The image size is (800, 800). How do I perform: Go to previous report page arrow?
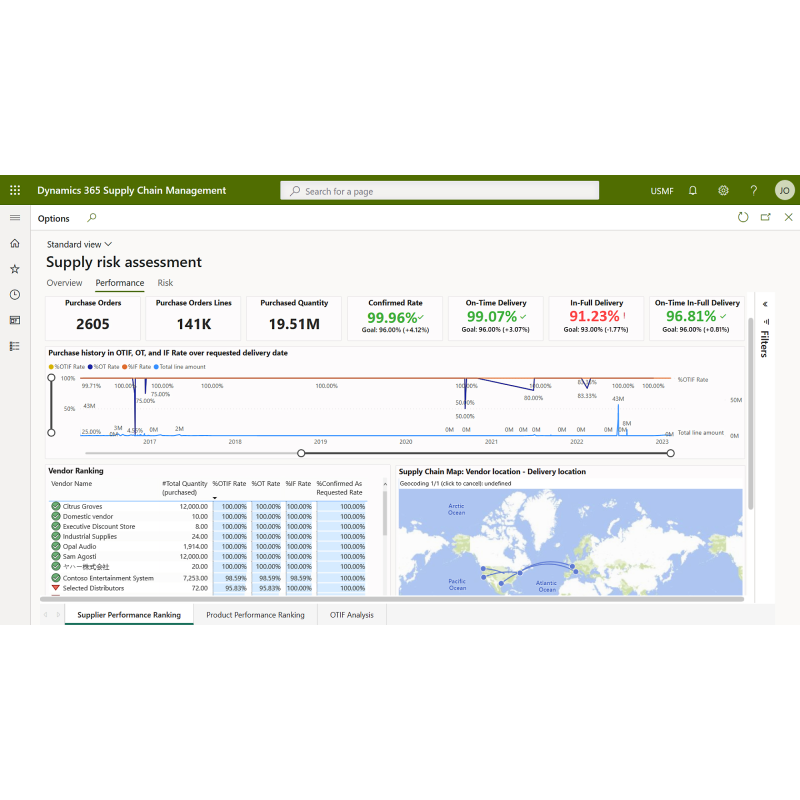[45, 615]
